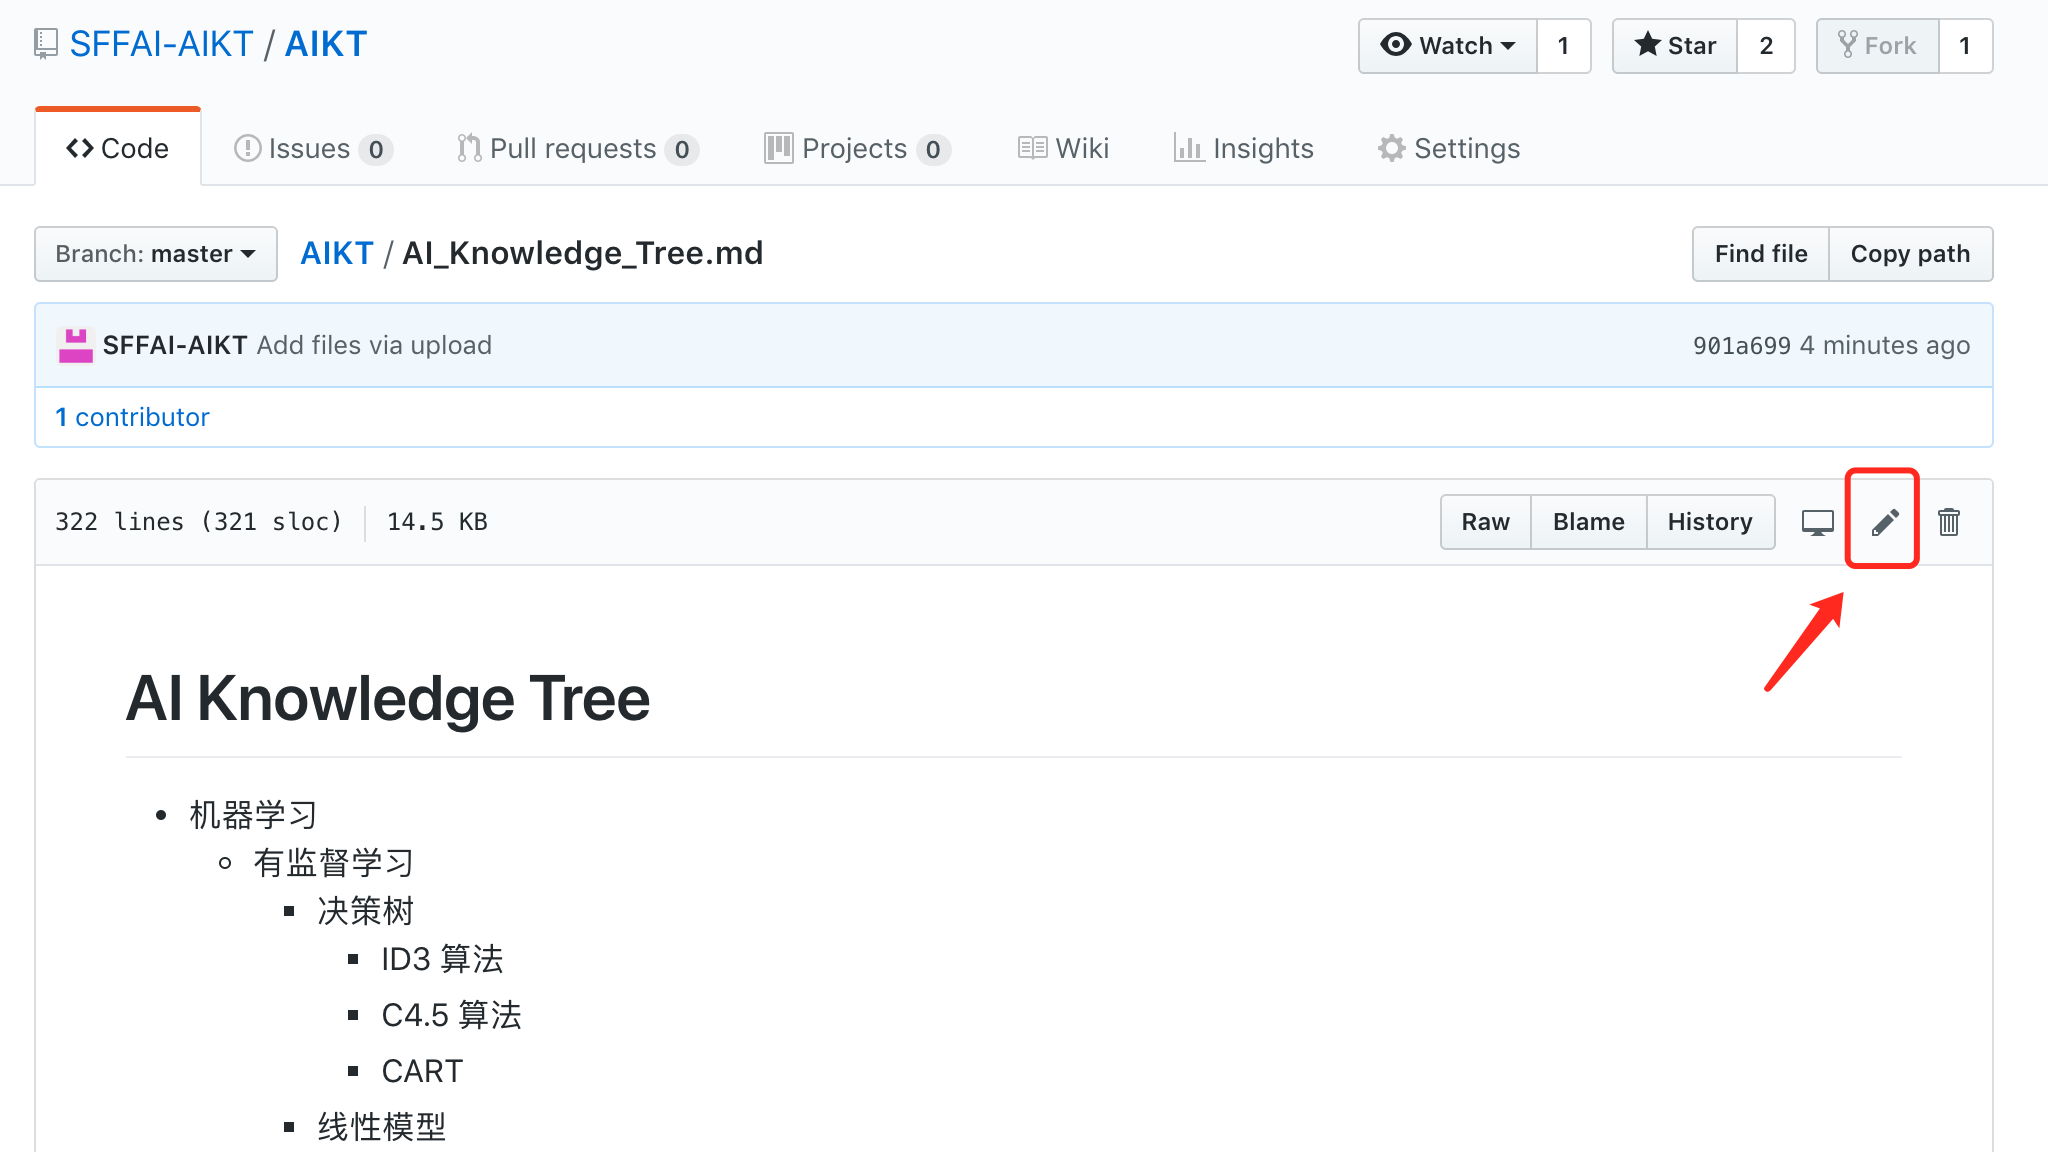Click the trash delete file icon
2048x1152 pixels.
(1948, 522)
